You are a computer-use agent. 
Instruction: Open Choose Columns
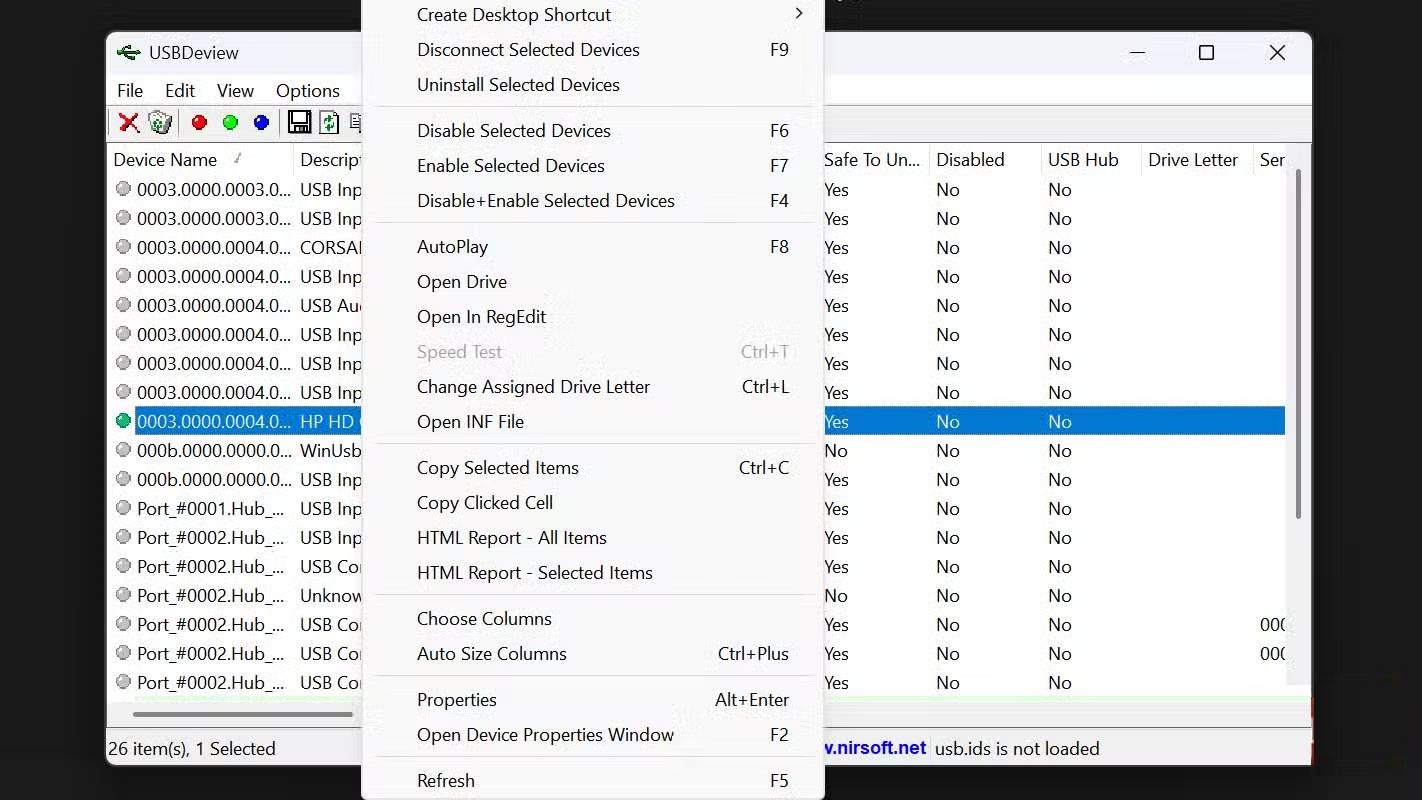point(593,619)
